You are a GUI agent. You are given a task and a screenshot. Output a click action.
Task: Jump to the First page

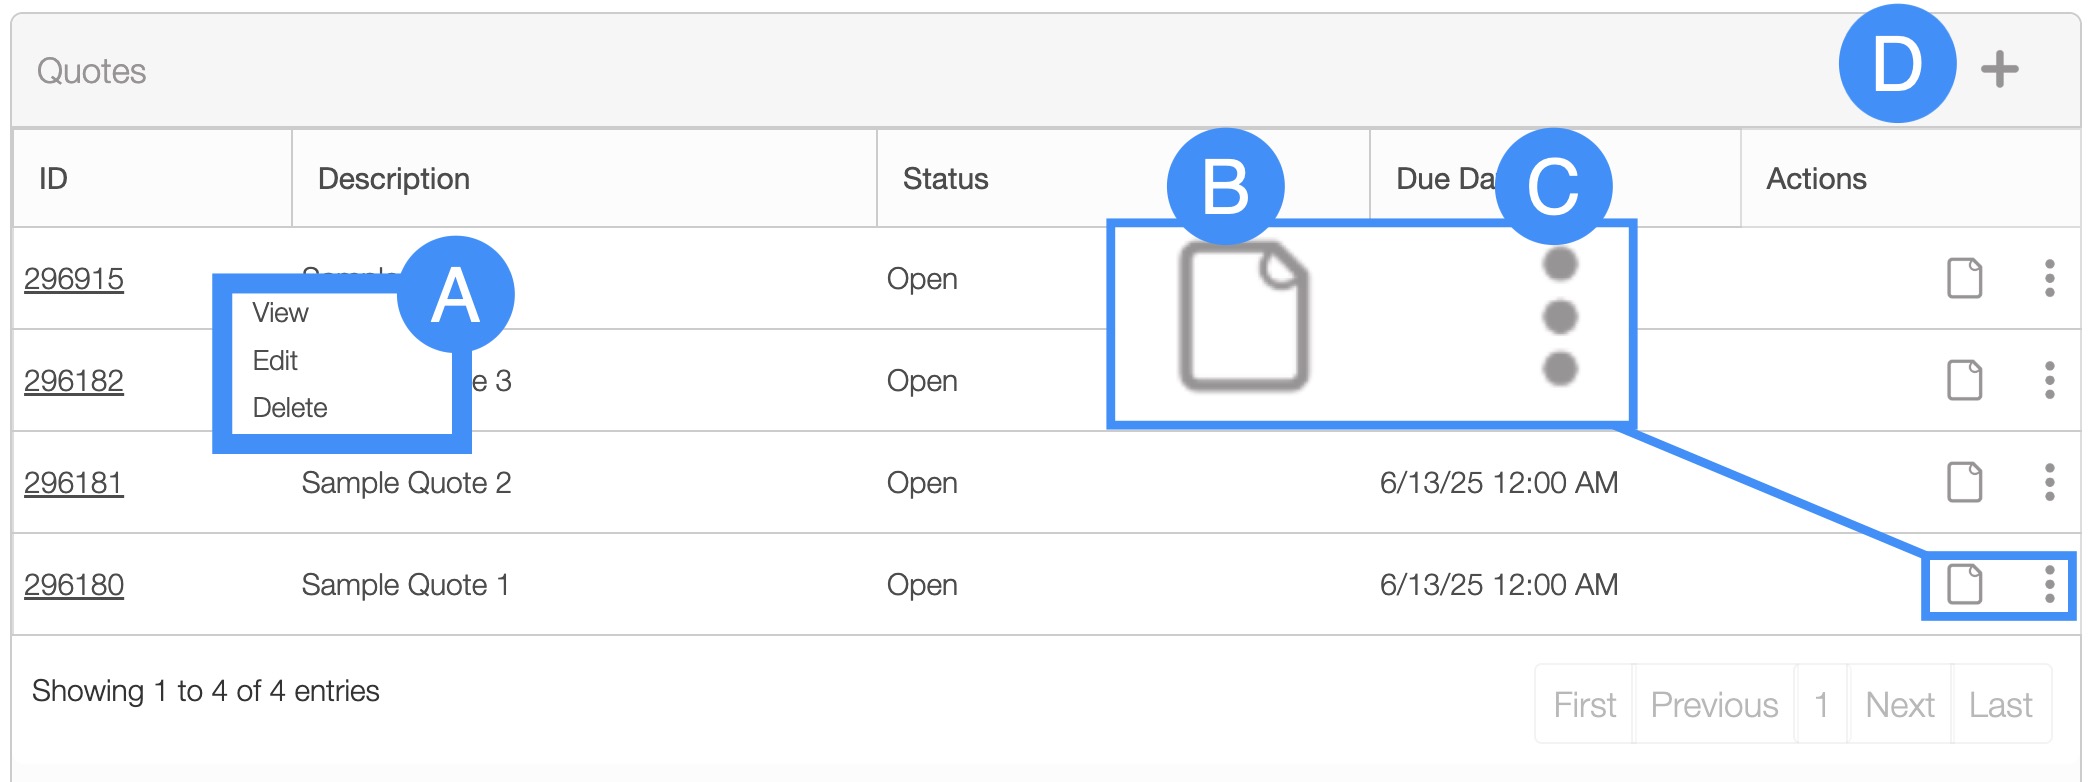point(1584,705)
